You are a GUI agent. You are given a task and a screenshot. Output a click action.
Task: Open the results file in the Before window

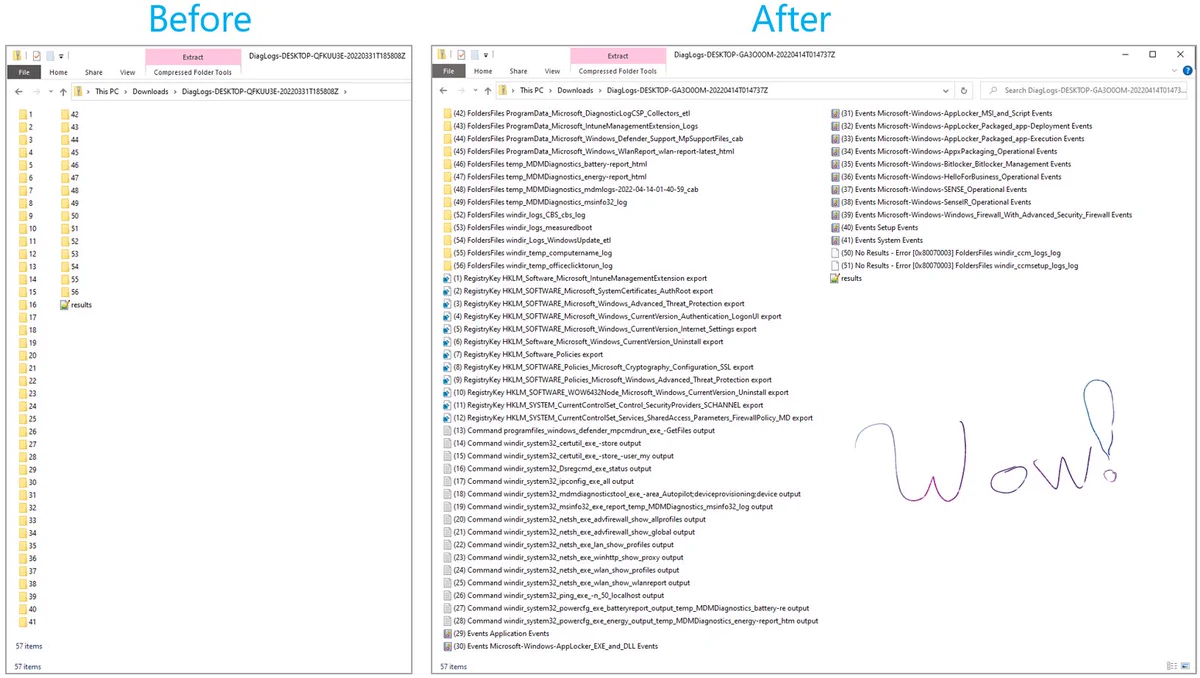76,305
